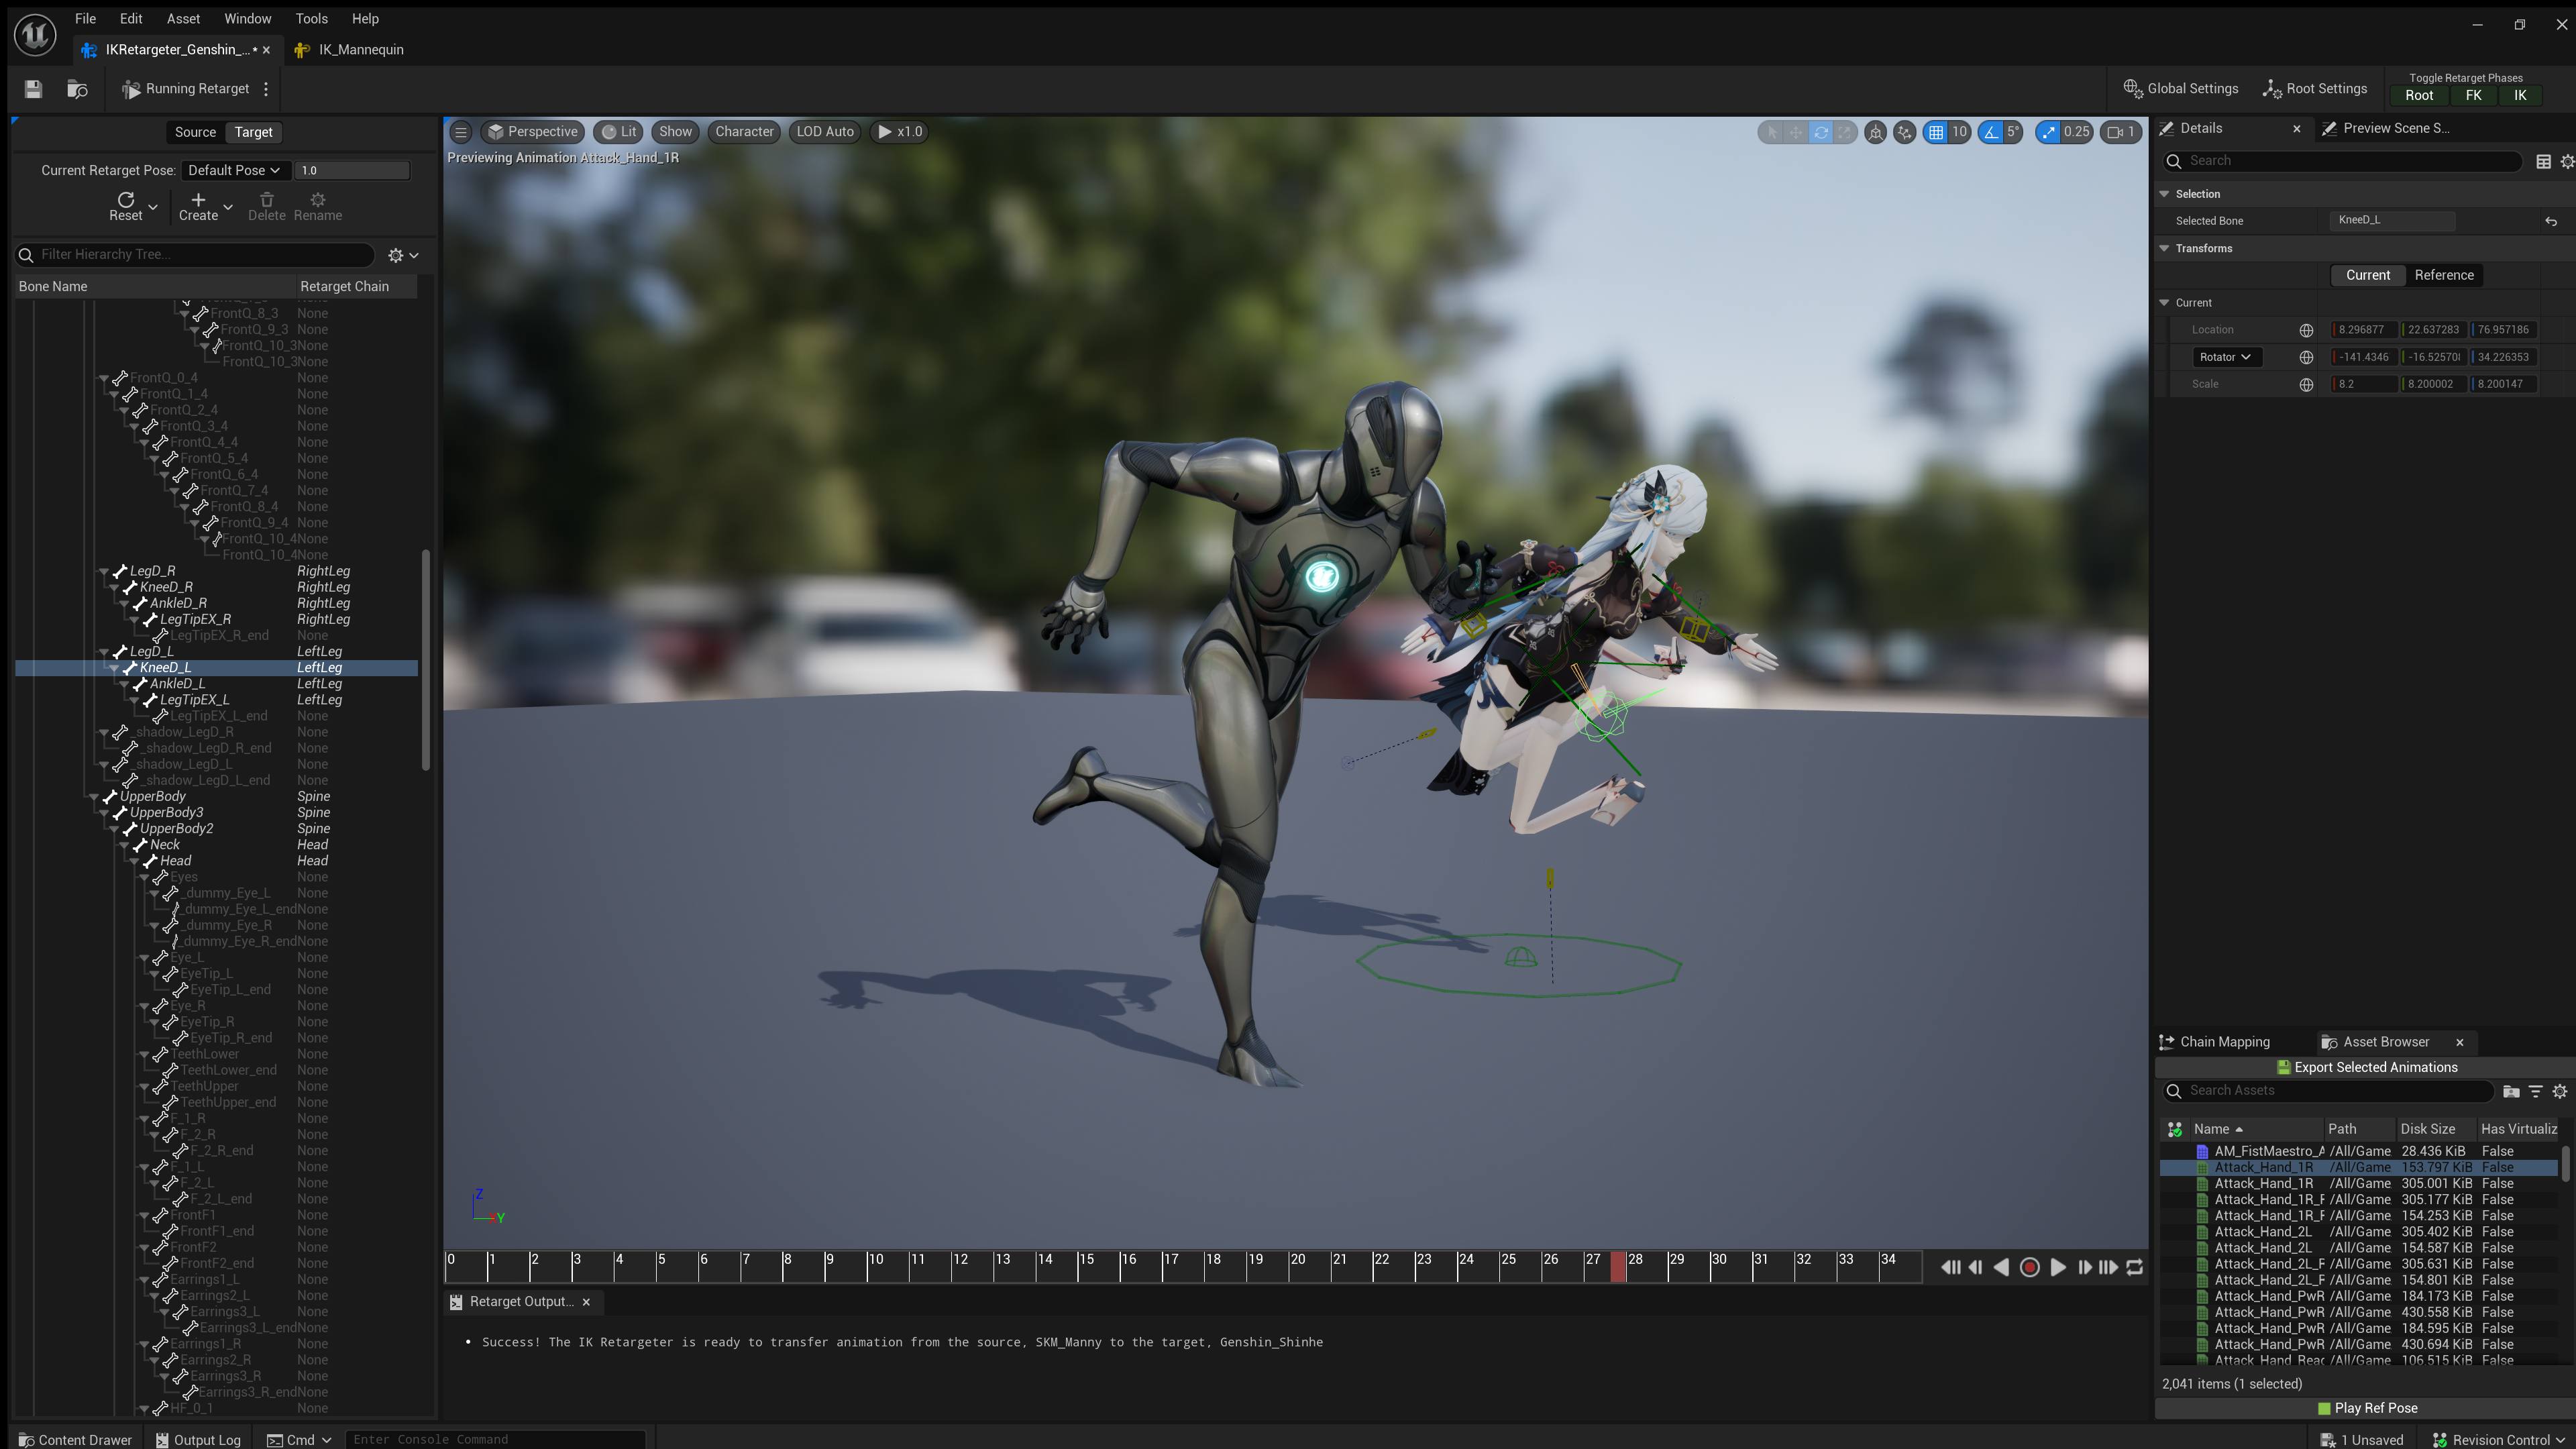Open the Rotator type dropdown
This screenshot has height=1449, width=2576.
click(x=2224, y=357)
